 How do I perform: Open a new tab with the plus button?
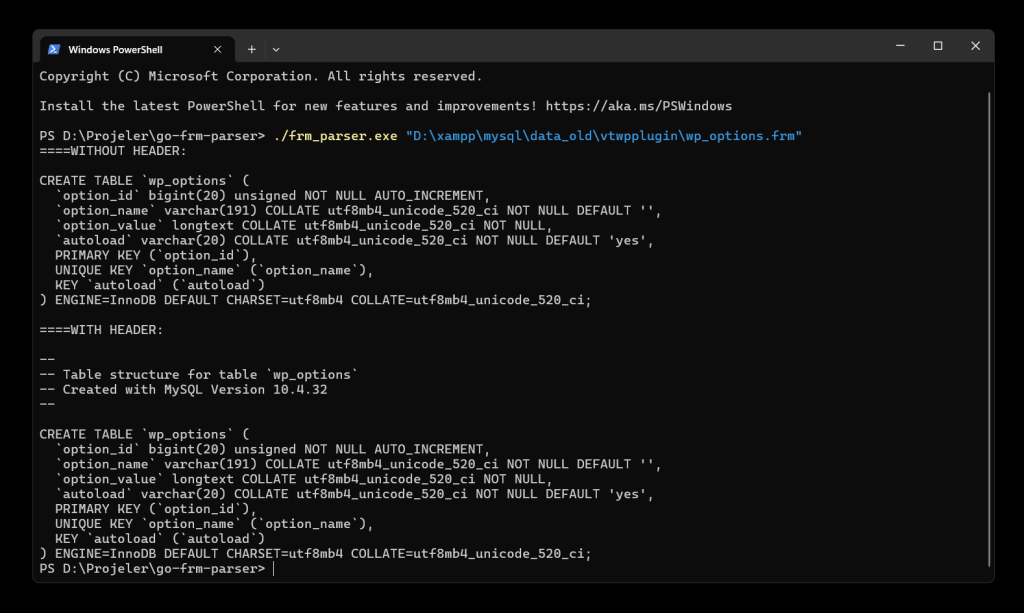[x=251, y=49]
